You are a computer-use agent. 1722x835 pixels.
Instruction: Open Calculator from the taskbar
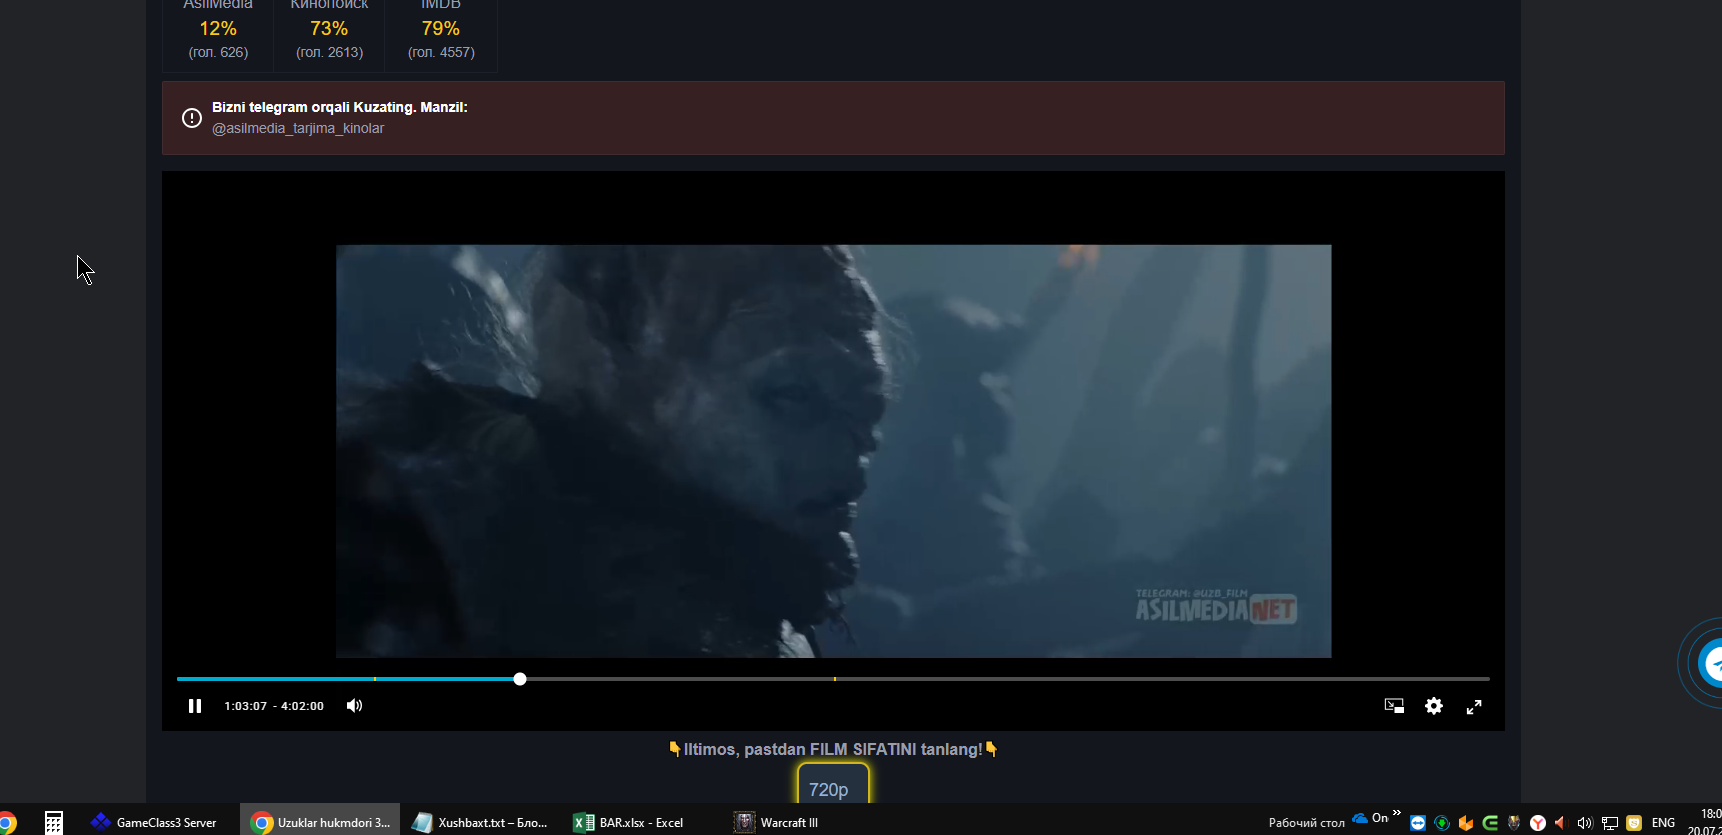click(x=54, y=822)
